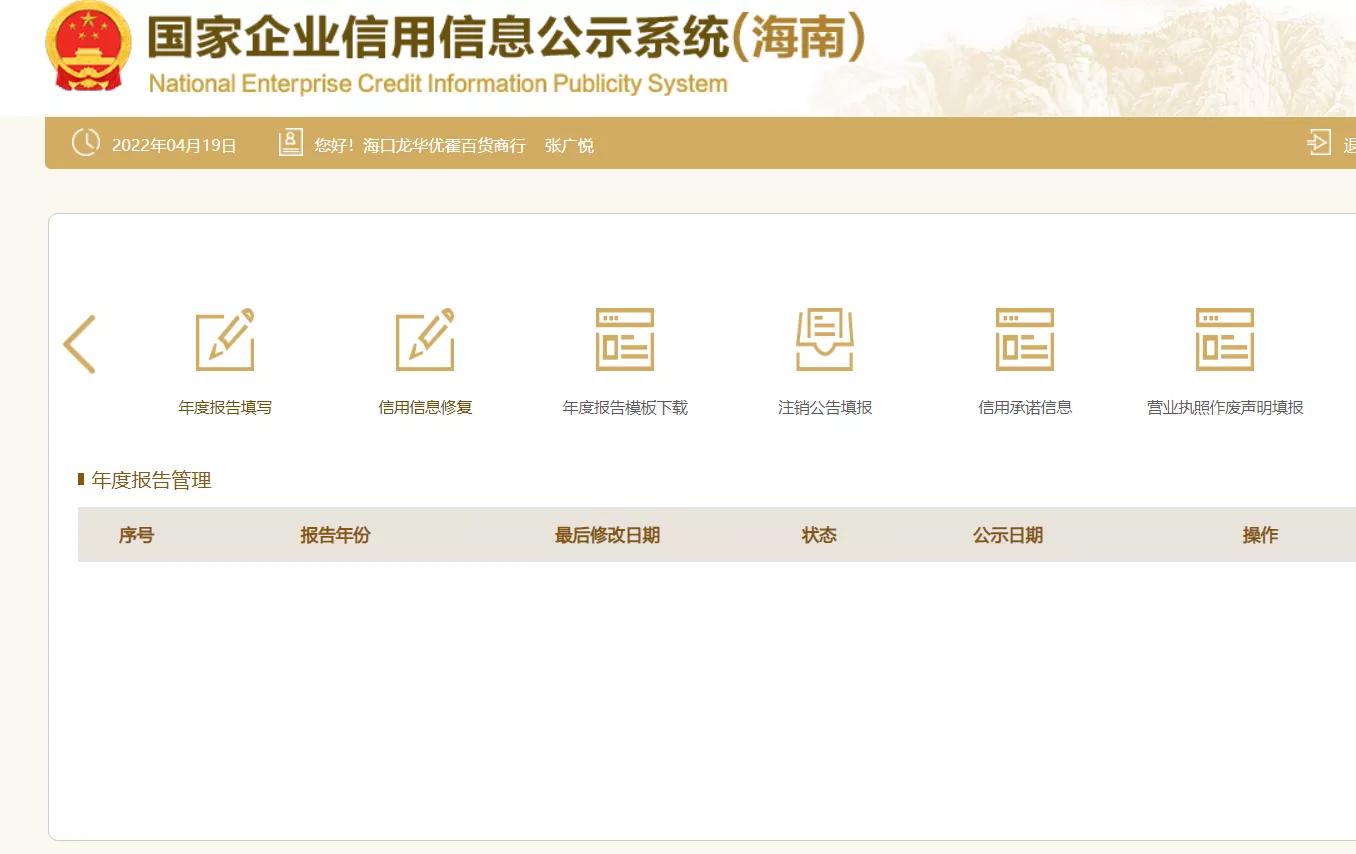Click the 状态 column header
1356x854 pixels.
click(x=820, y=534)
